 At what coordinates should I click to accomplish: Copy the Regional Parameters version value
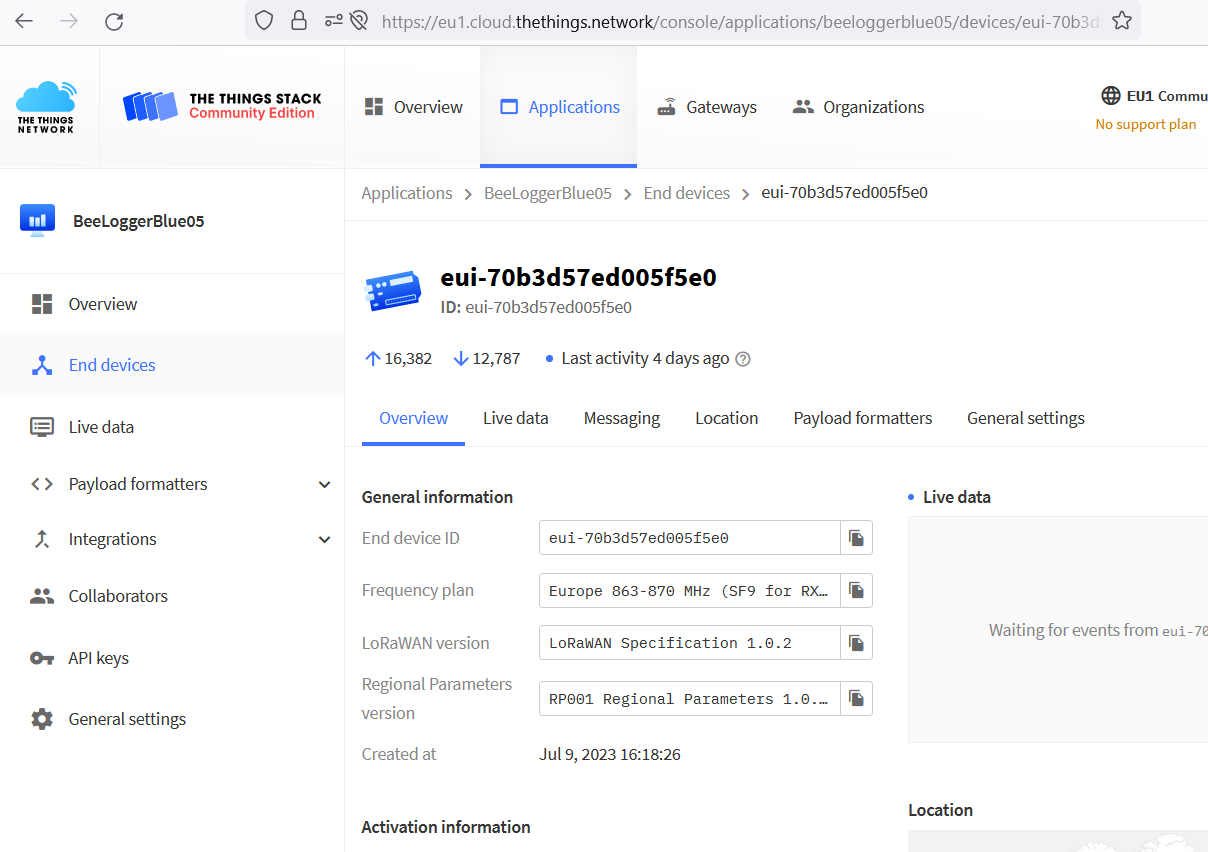point(856,698)
